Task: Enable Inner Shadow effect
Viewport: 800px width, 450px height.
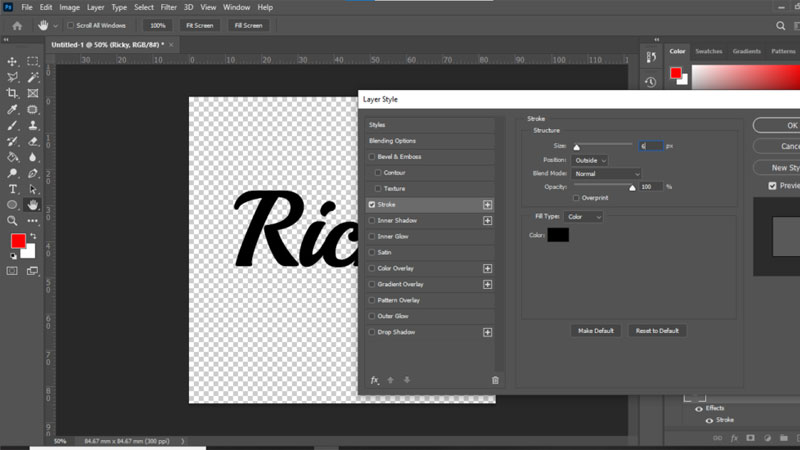Action: (x=371, y=220)
